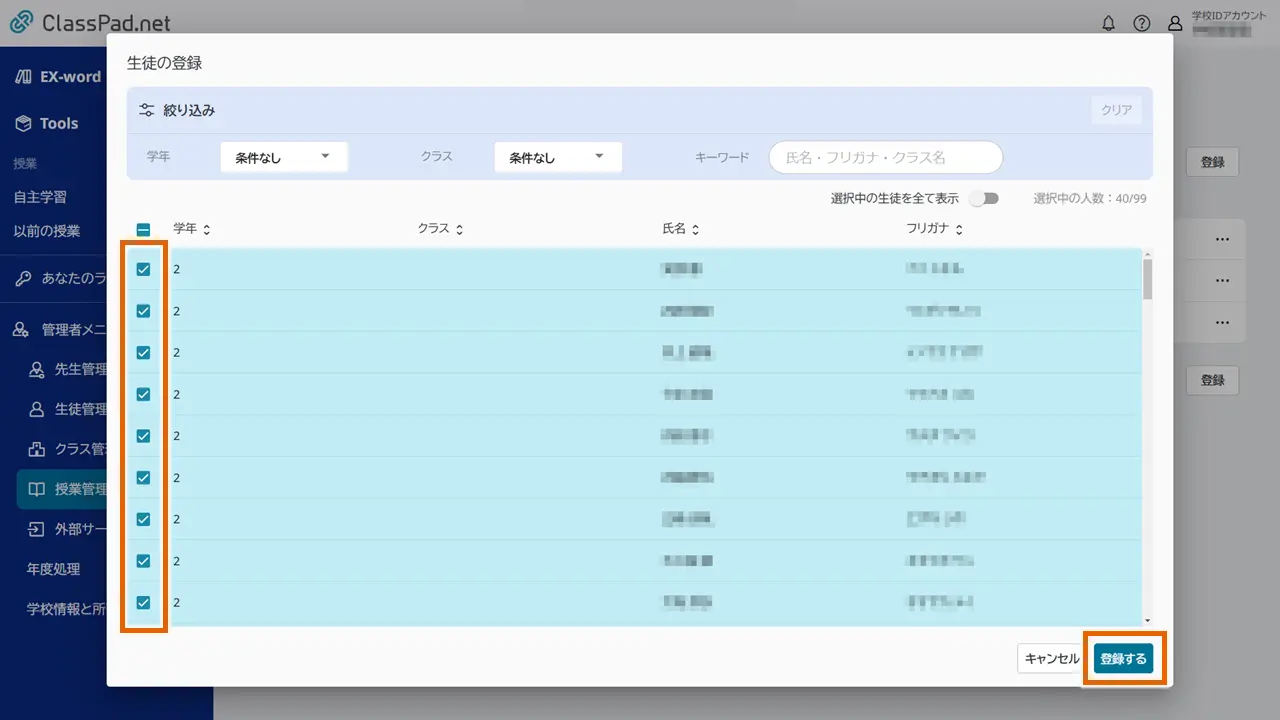Open the クラス condition dropdown
1280x720 pixels.
557,157
